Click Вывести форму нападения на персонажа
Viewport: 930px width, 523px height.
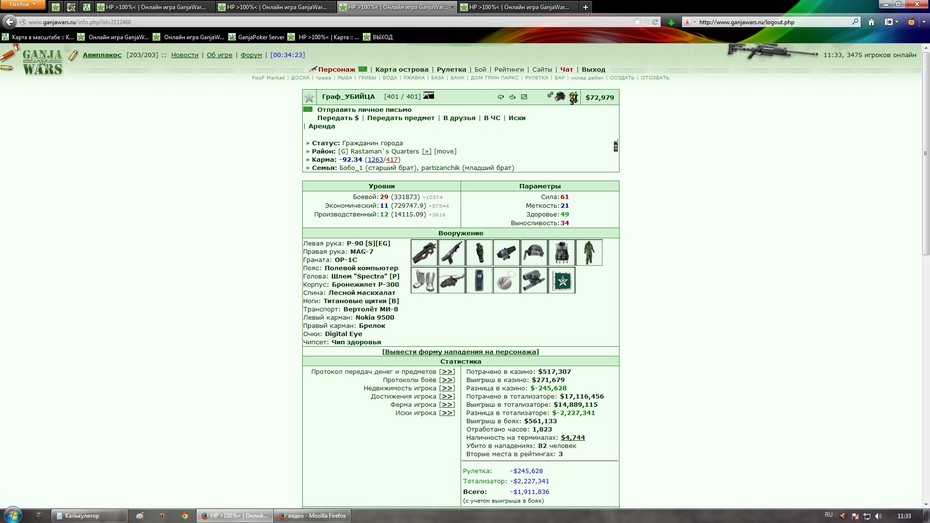click(460, 352)
